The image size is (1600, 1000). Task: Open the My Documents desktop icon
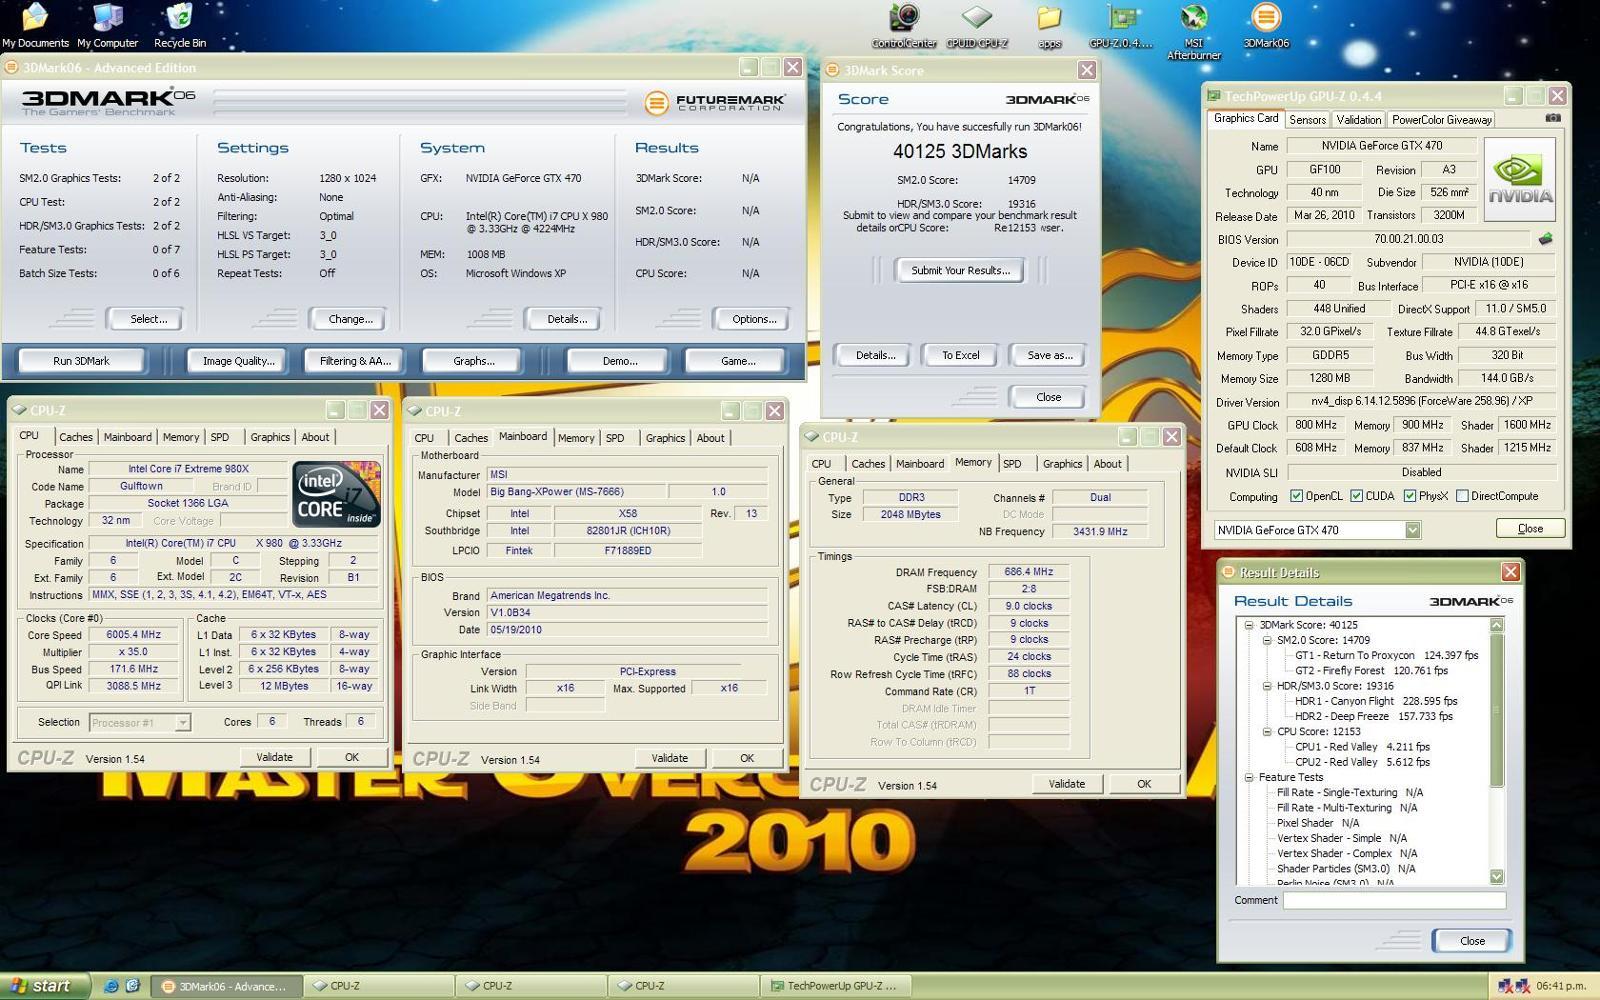pyautogui.click(x=35, y=25)
